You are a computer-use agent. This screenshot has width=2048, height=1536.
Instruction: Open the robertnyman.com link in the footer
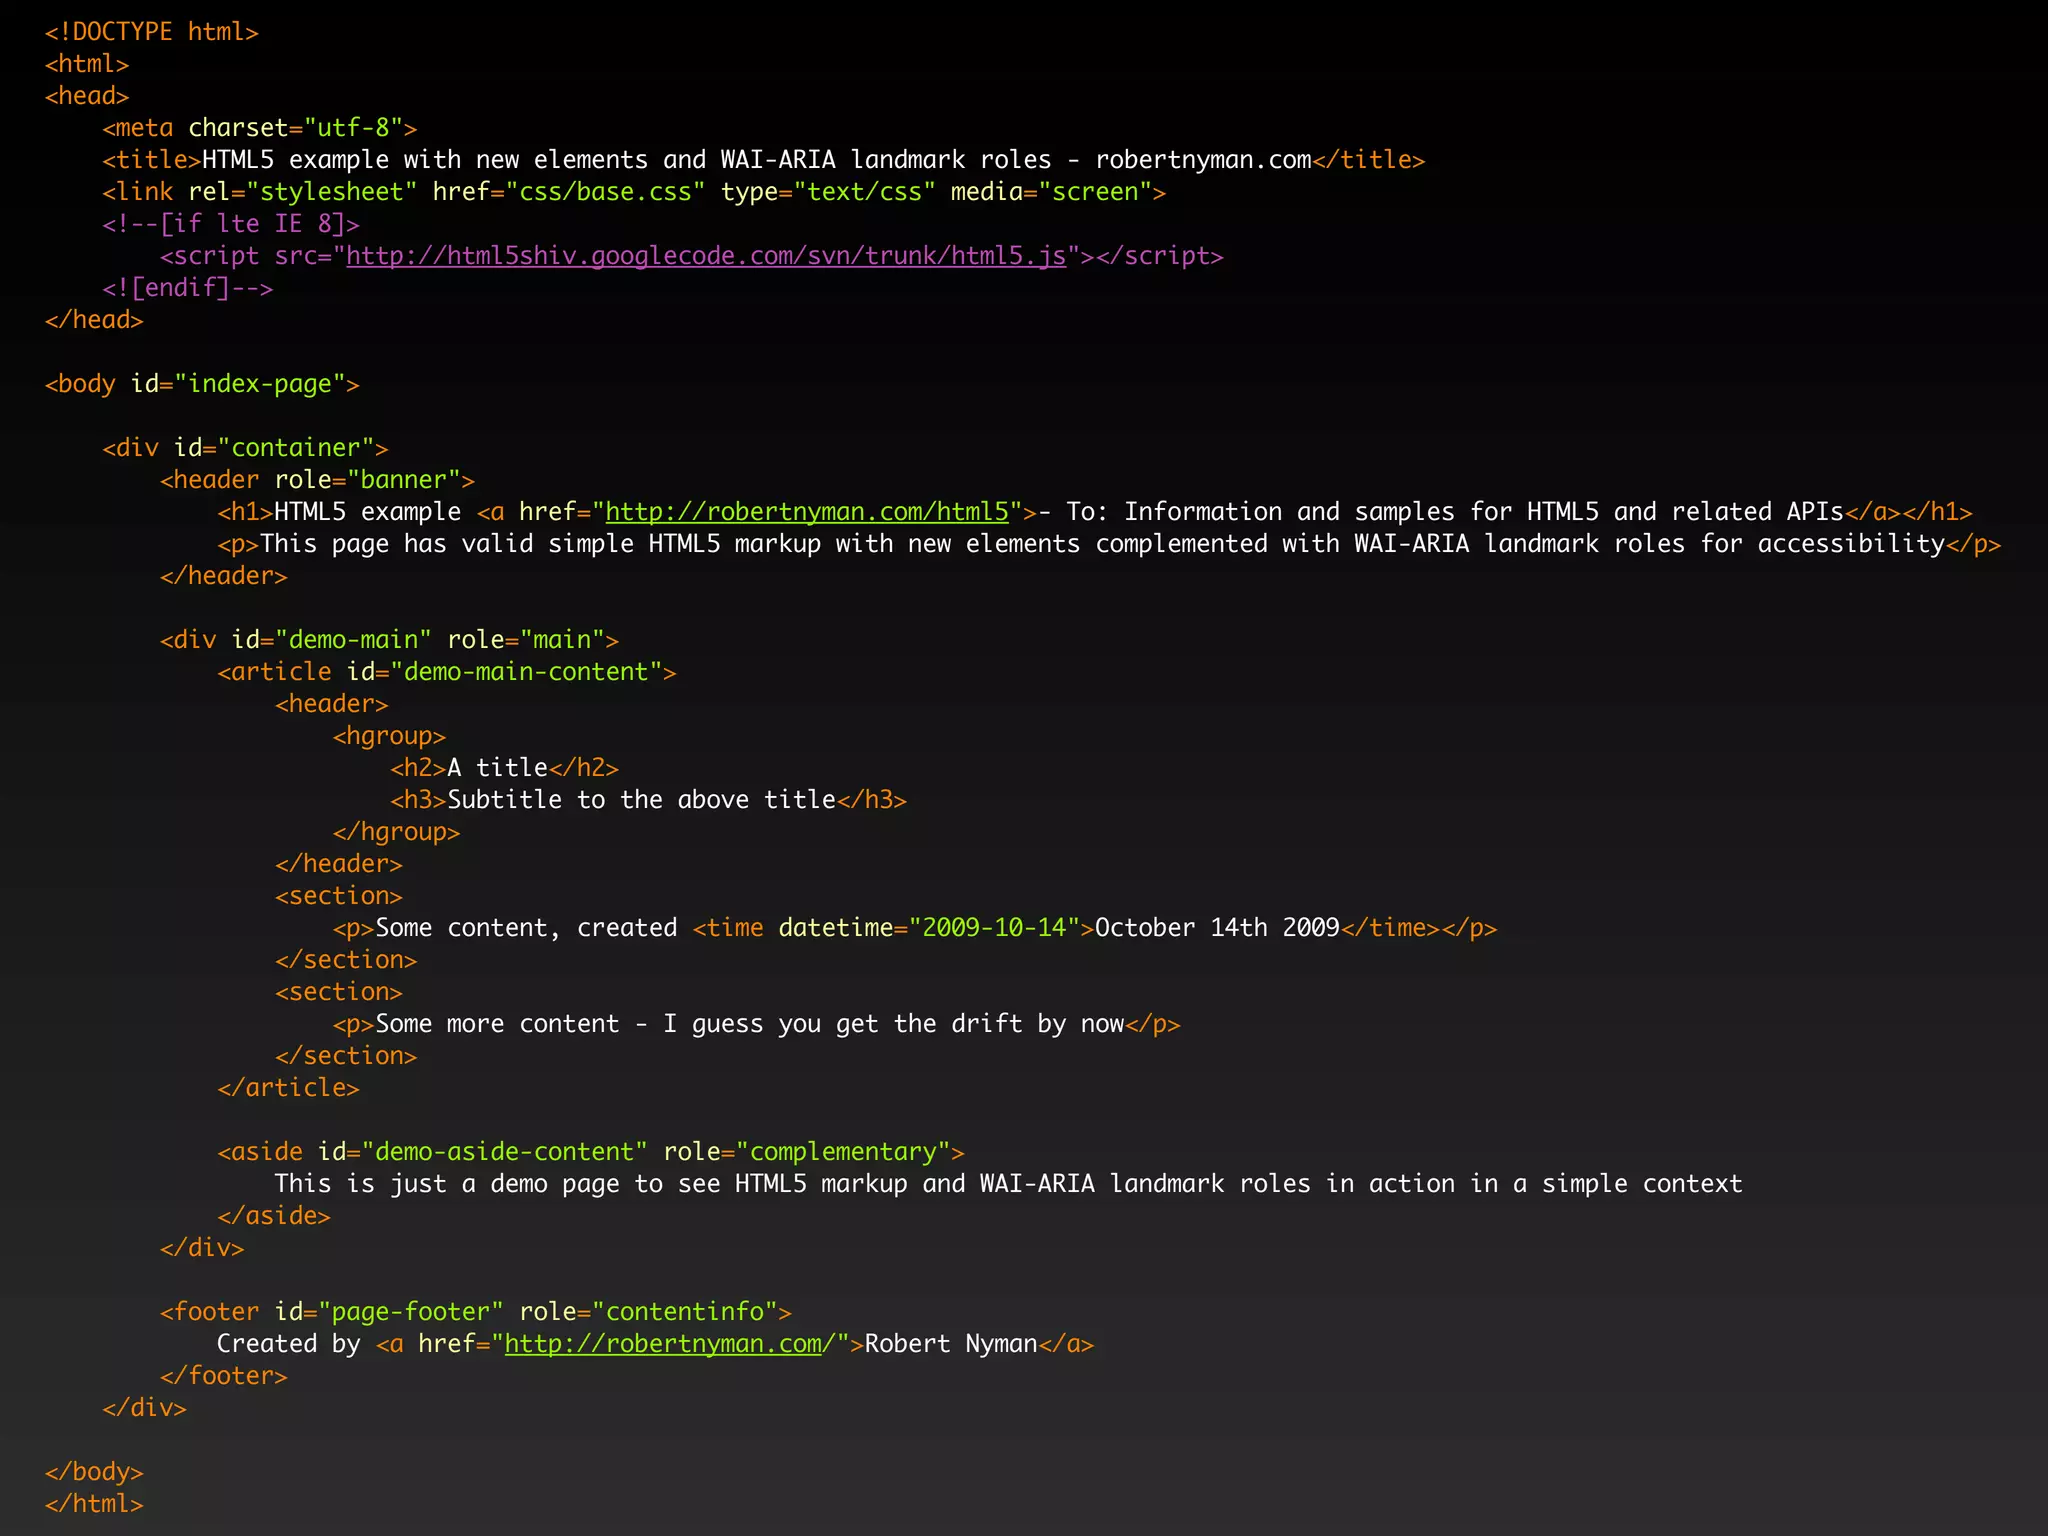(662, 1345)
